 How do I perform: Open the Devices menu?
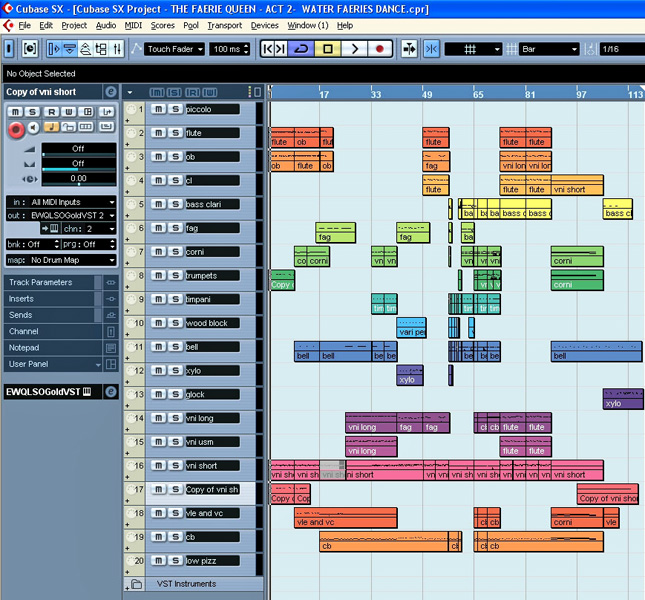[264, 25]
